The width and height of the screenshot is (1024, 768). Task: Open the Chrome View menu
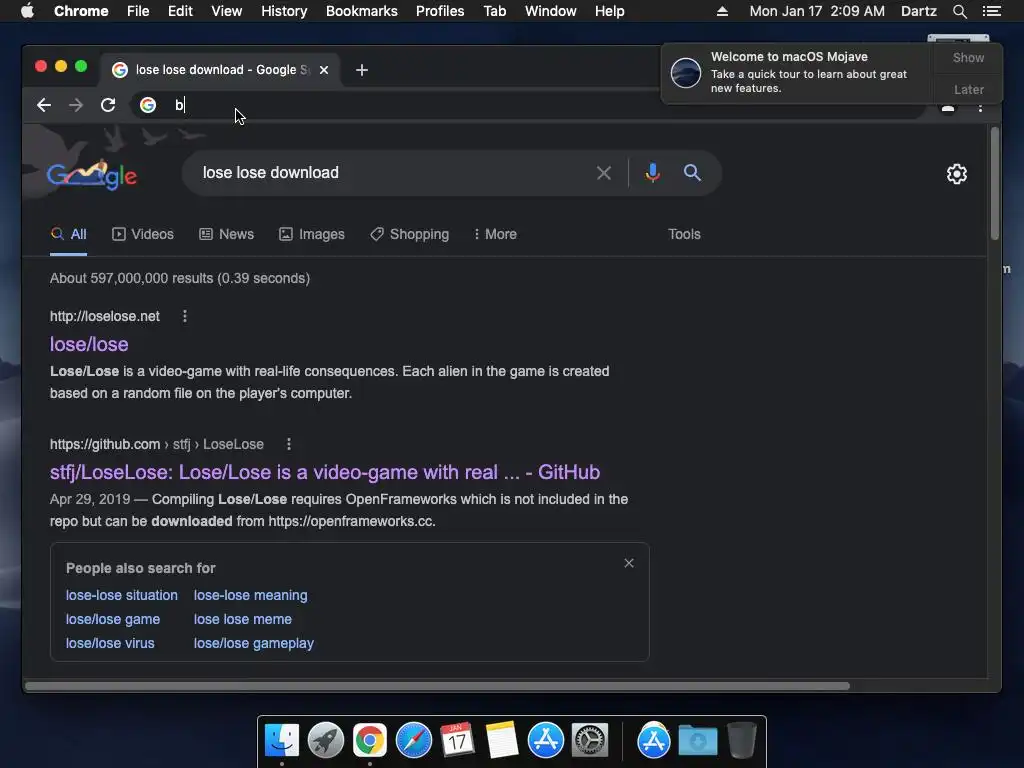click(x=227, y=11)
